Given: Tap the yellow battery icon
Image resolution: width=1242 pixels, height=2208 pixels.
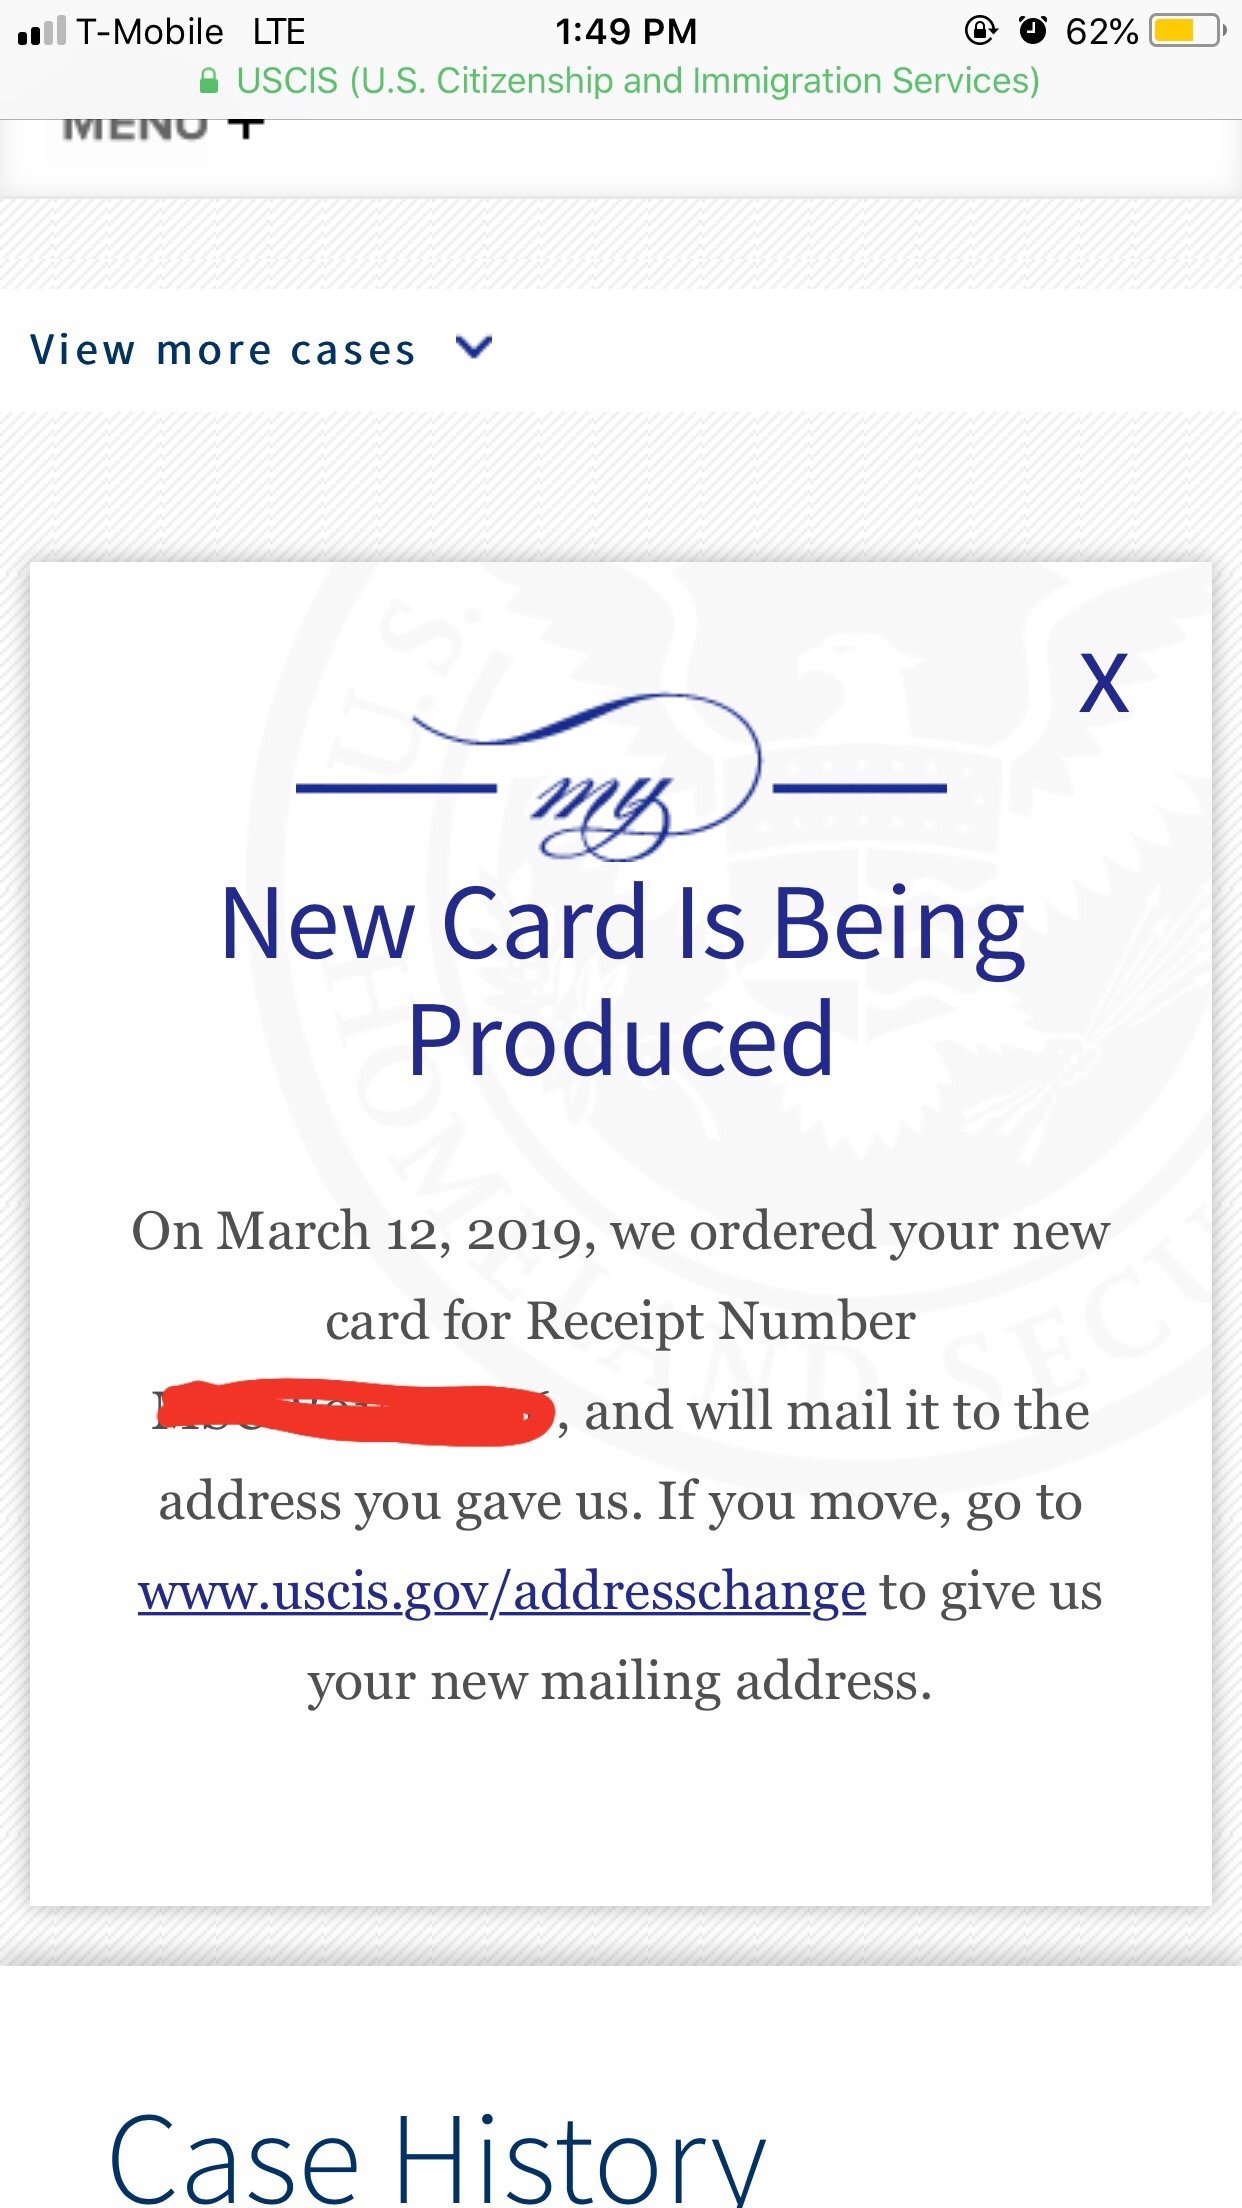Looking at the screenshot, I should tap(1186, 31).
